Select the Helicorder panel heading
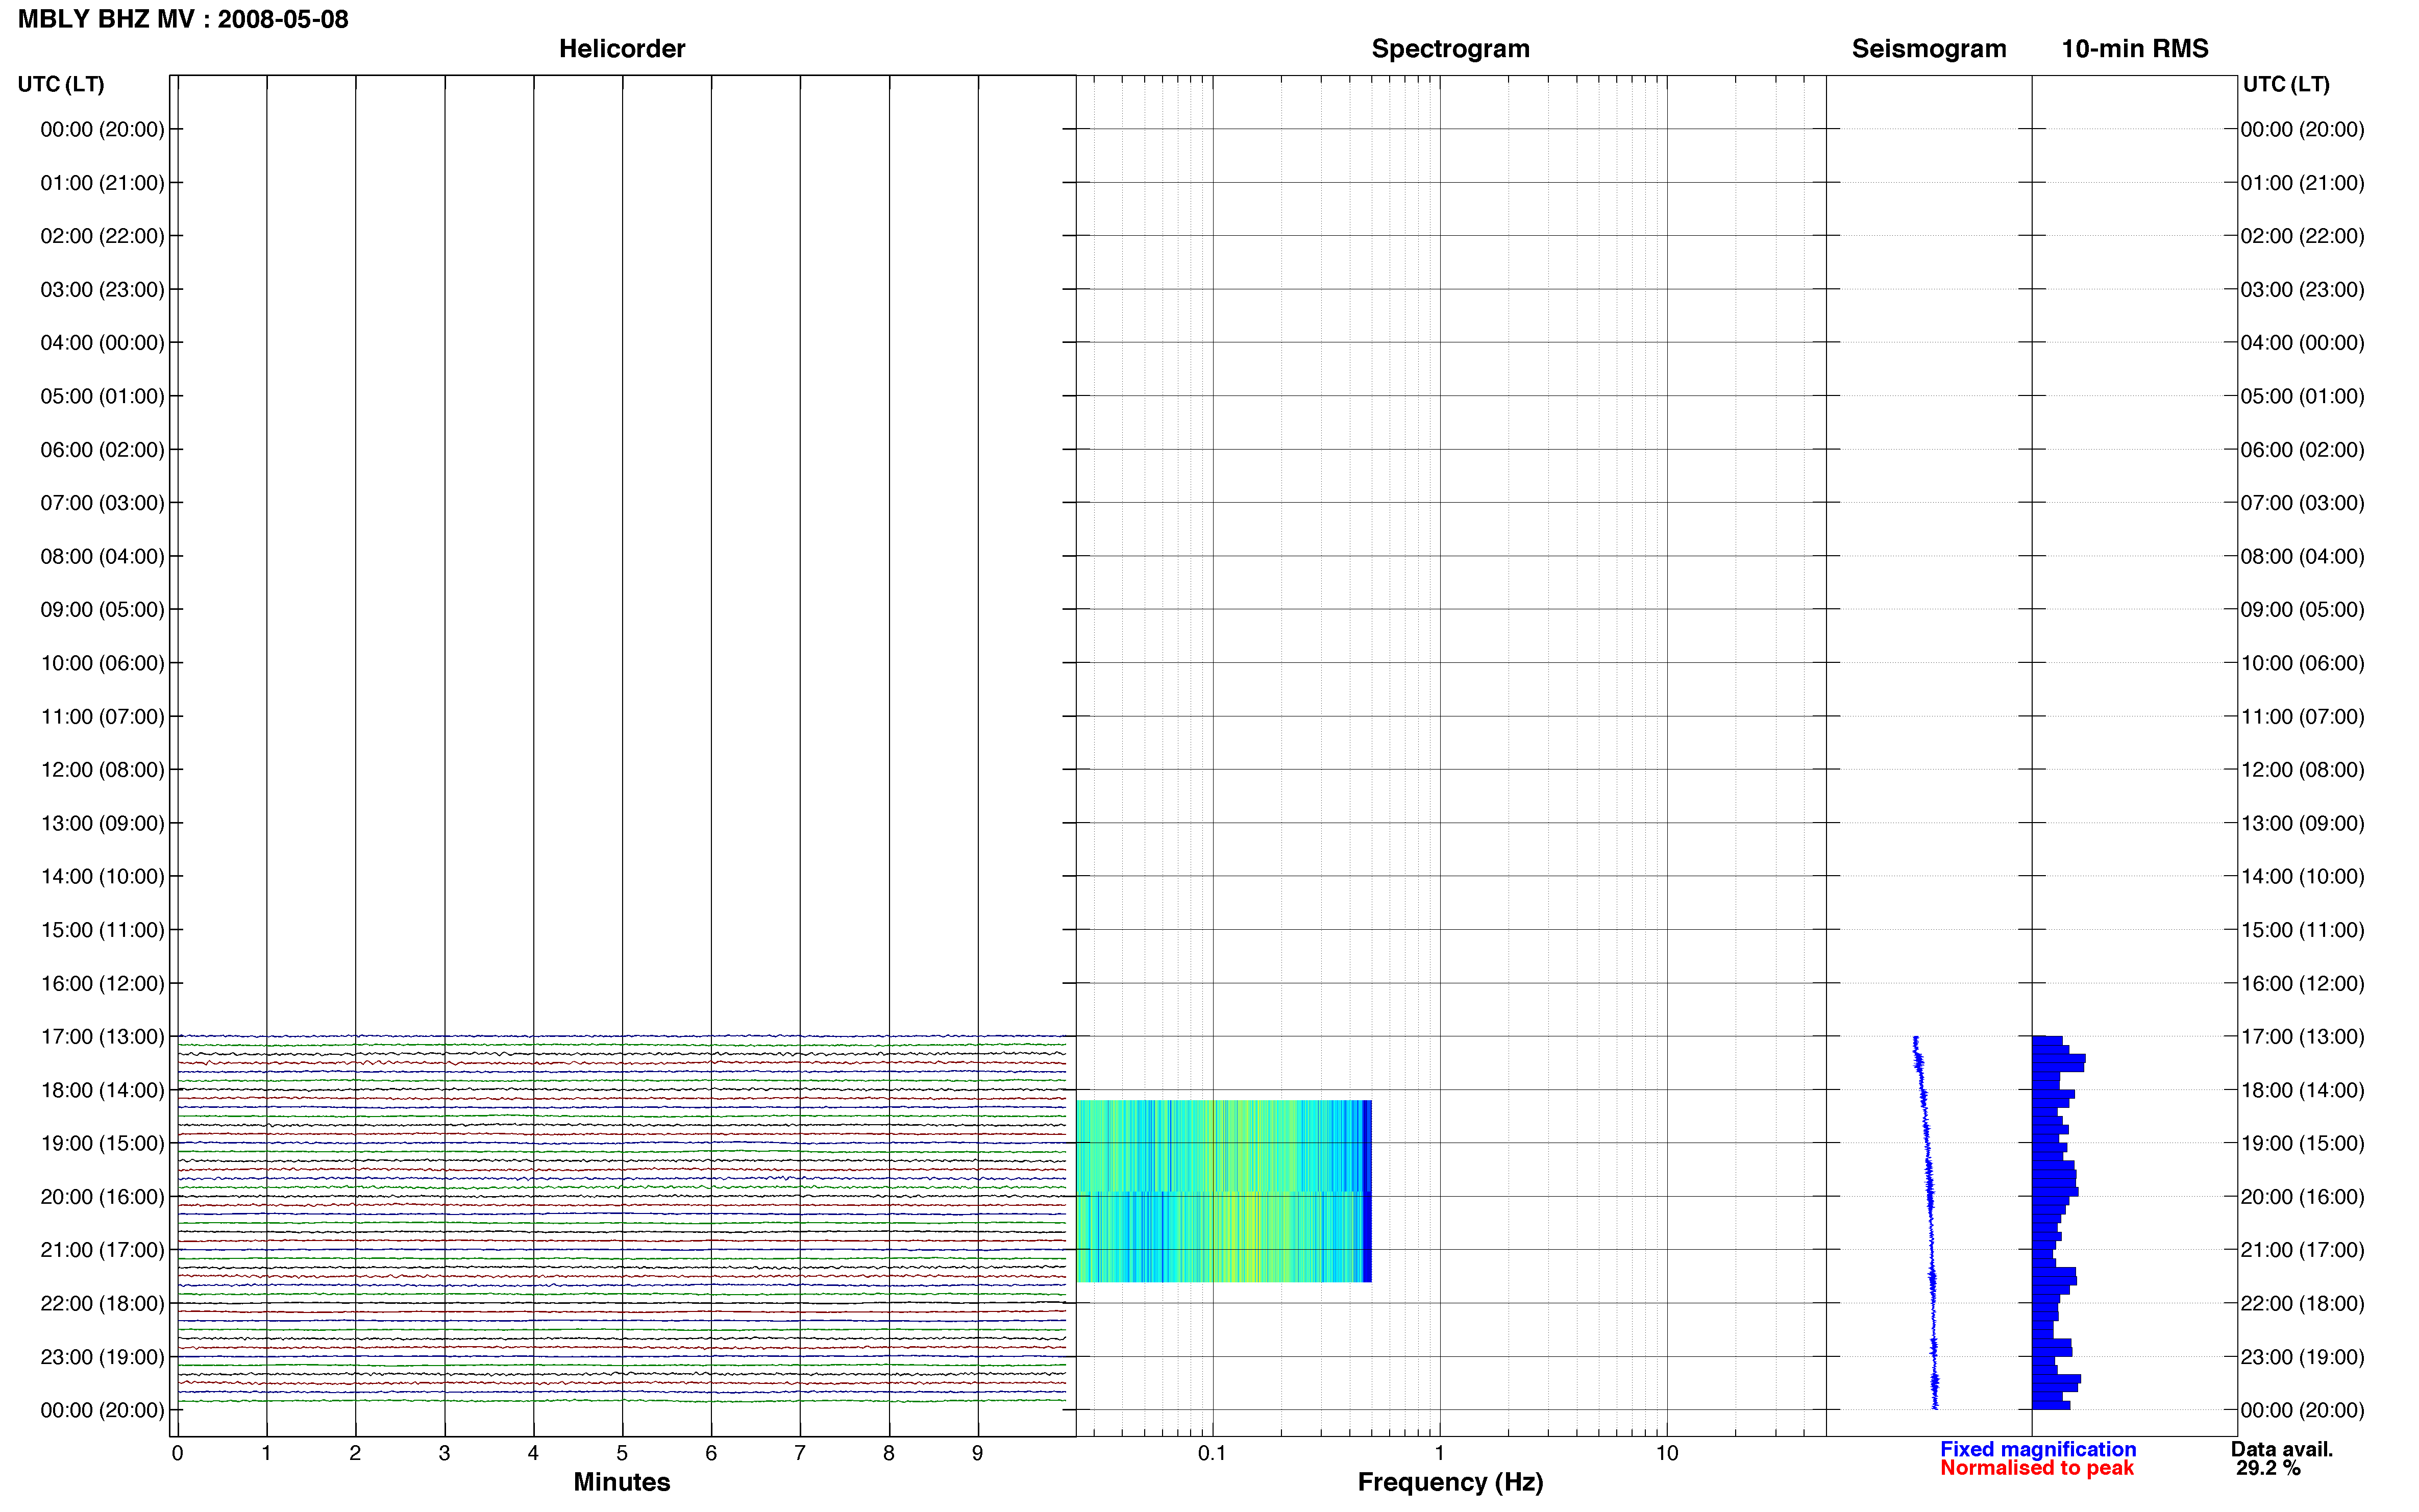 coord(622,49)
